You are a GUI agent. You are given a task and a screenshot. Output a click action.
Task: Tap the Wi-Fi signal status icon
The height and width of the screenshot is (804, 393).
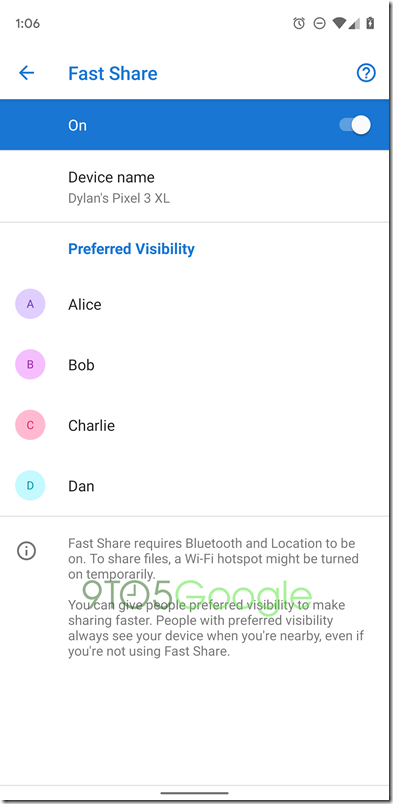(x=339, y=23)
